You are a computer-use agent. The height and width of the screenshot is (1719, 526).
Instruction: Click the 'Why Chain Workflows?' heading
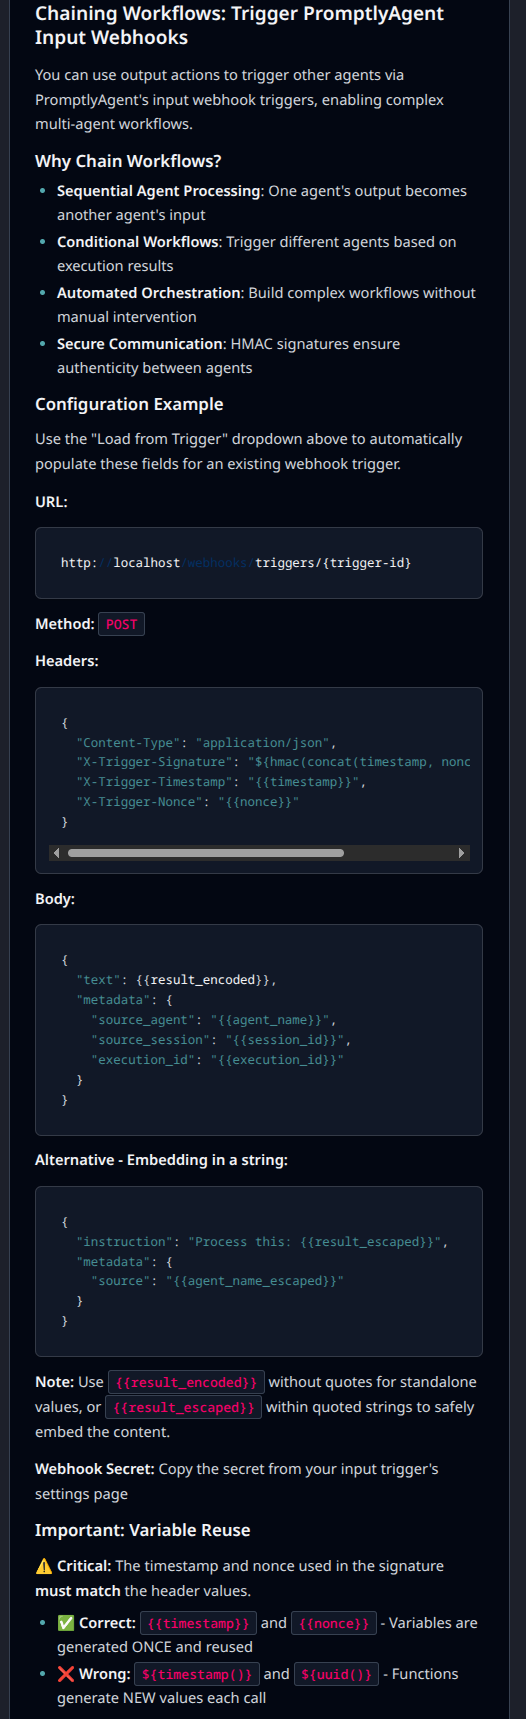[128, 161]
